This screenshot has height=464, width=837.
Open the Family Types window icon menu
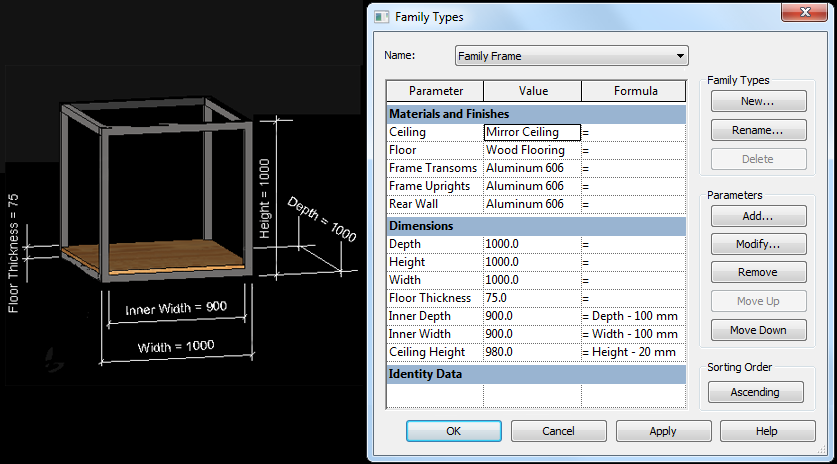[381, 17]
